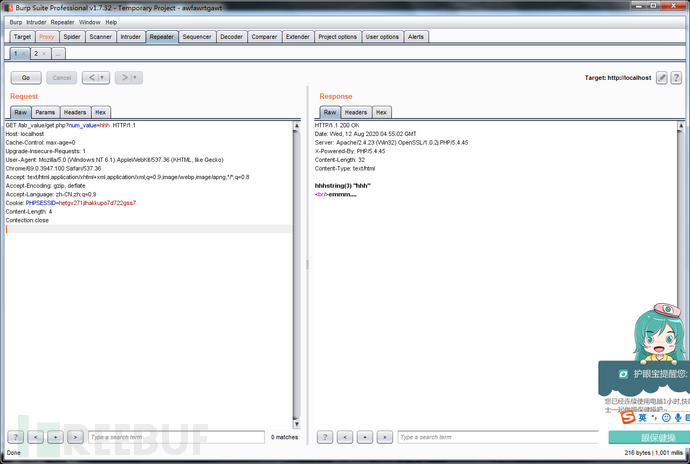Click the Sogou microphone voice icon
Screen dimensions: 690x464
(678, 417)
